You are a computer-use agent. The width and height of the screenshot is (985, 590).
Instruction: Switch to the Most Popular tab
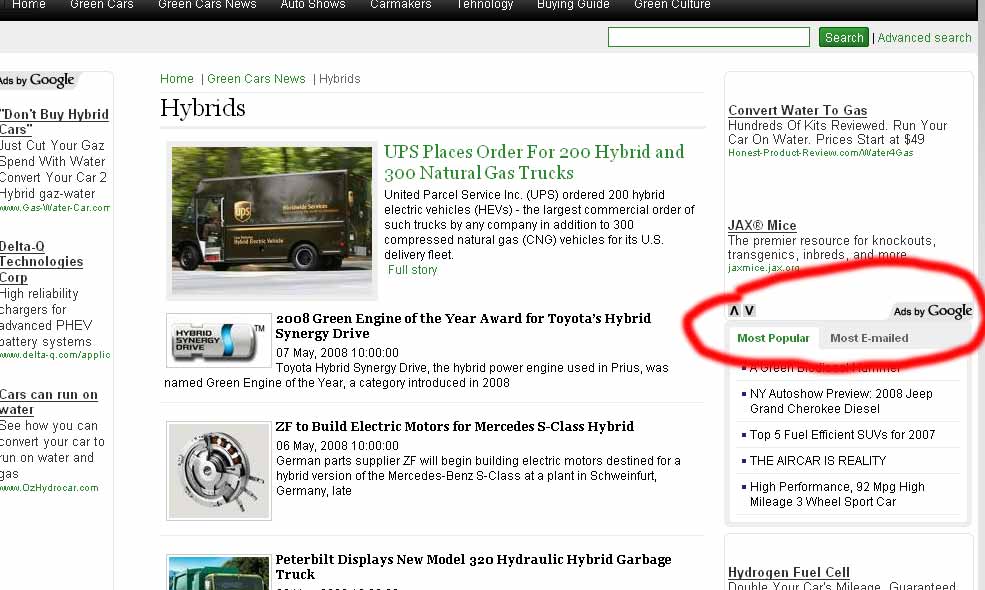click(x=773, y=338)
